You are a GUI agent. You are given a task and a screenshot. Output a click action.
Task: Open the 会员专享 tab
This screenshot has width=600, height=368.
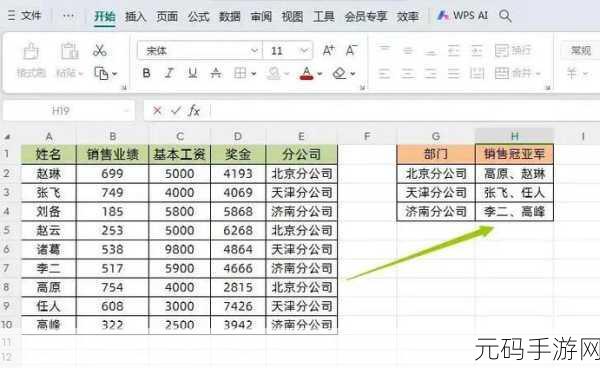(366, 16)
